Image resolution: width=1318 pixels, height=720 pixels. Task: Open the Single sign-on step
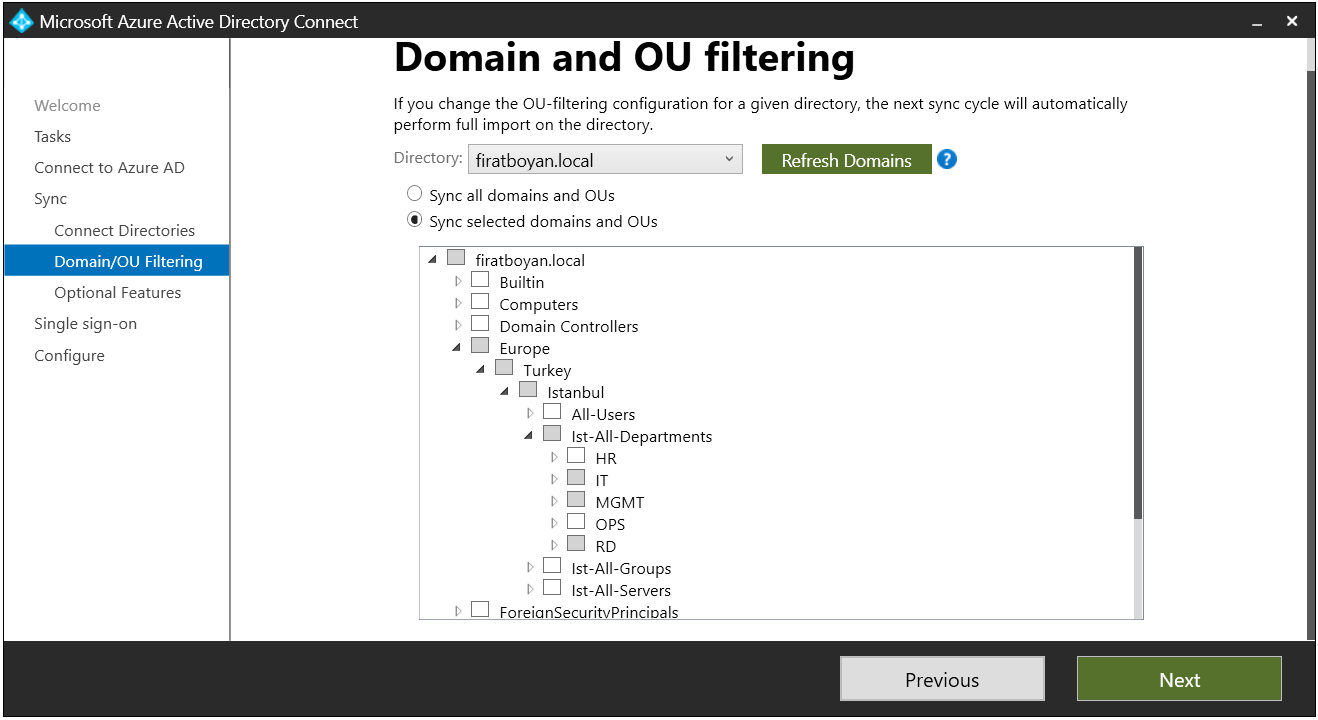coord(85,323)
